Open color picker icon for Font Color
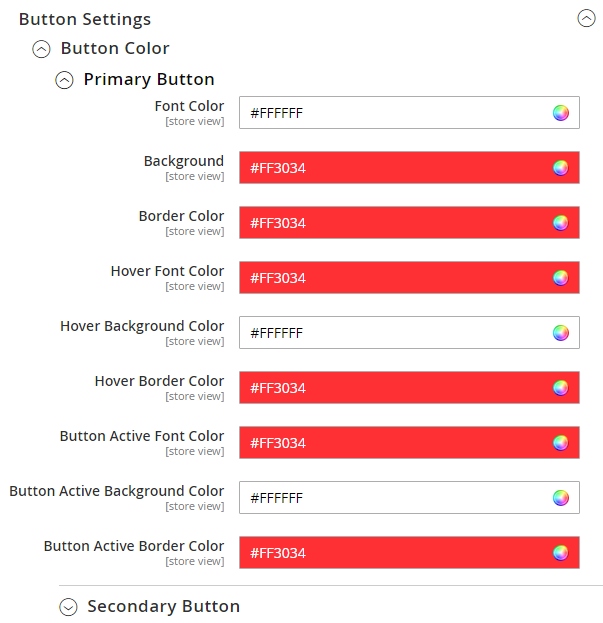603x623 pixels. [561, 113]
